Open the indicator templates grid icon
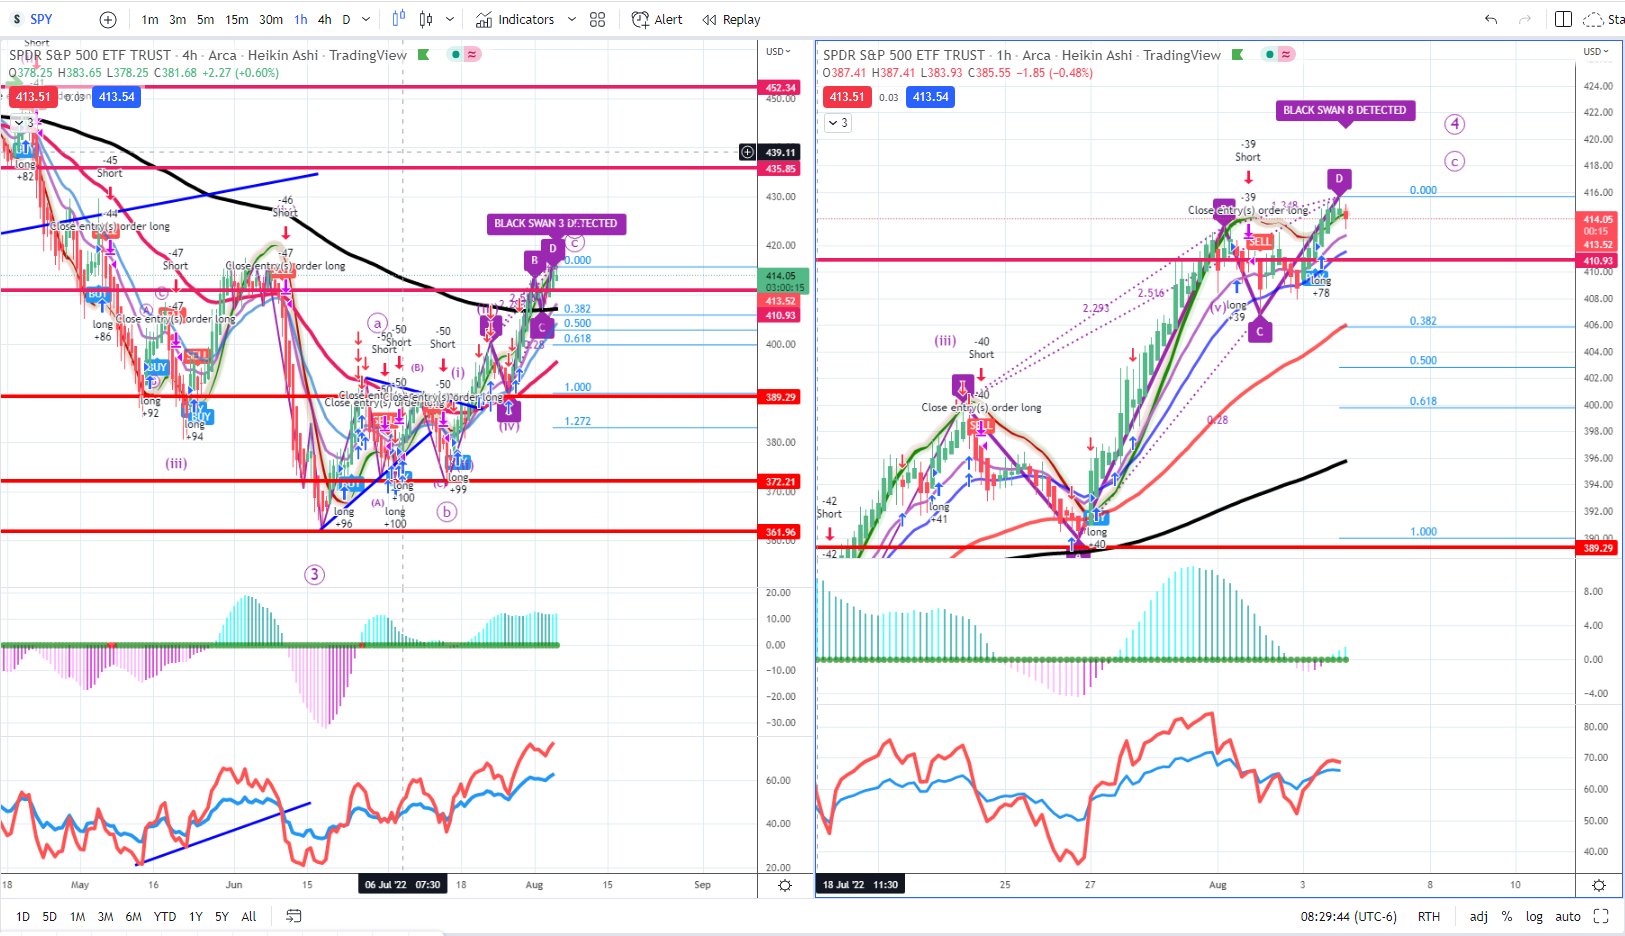 pyautogui.click(x=598, y=20)
